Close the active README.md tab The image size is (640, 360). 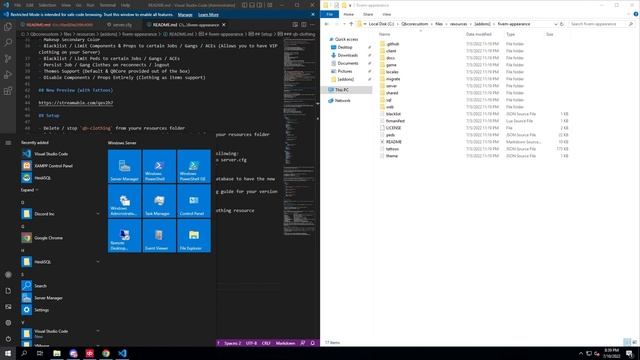(x=224, y=24)
